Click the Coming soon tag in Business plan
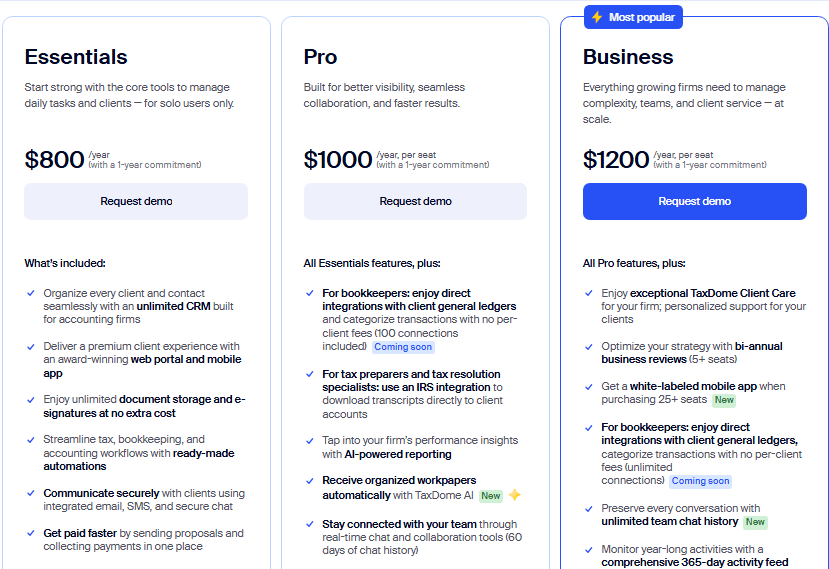Image resolution: width=829 pixels, height=569 pixels. (x=702, y=481)
